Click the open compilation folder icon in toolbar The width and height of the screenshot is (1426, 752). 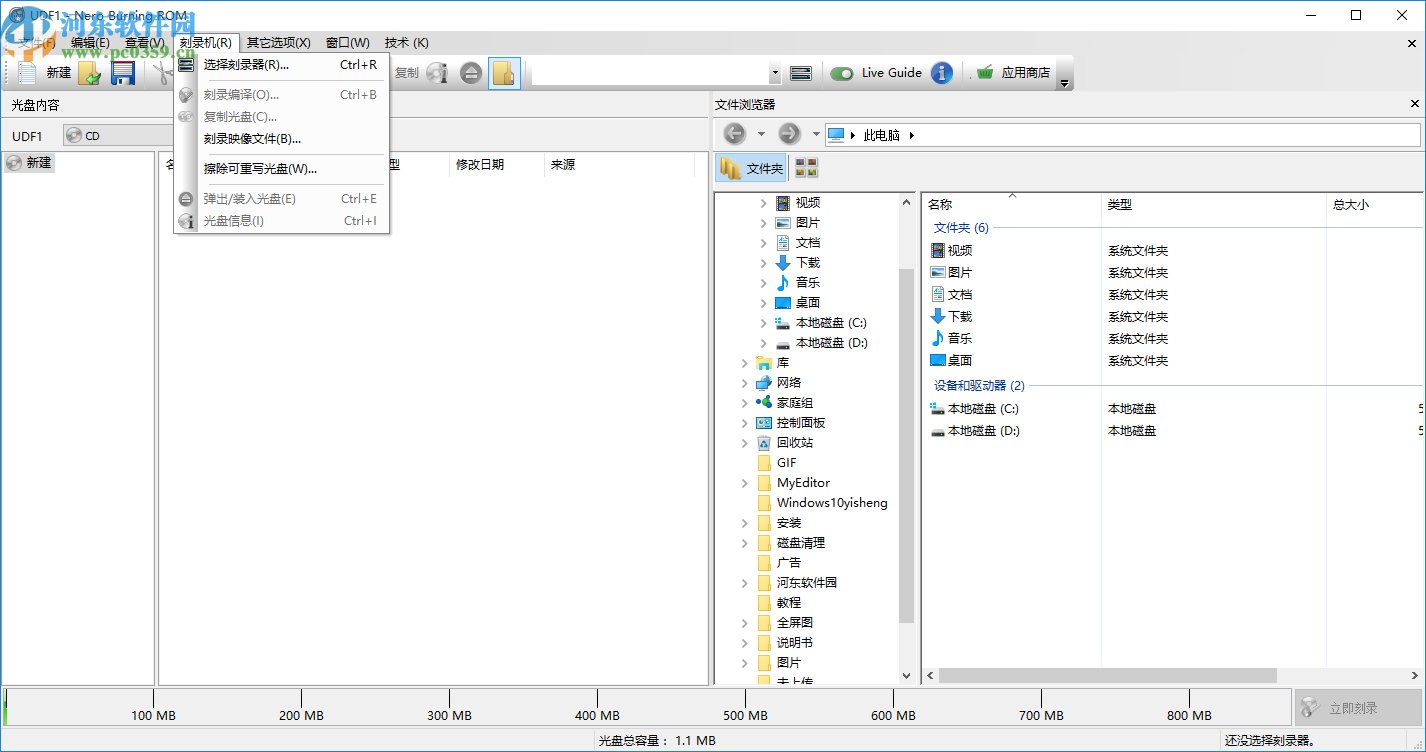(x=90, y=72)
